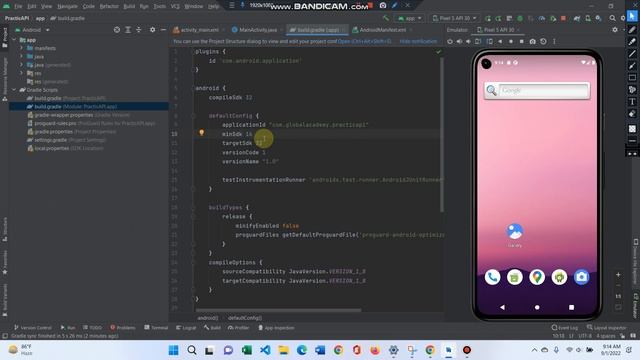This screenshot has height=360, width=640.
Task: Click the Hide notification link
Action: tap(418, 41)
